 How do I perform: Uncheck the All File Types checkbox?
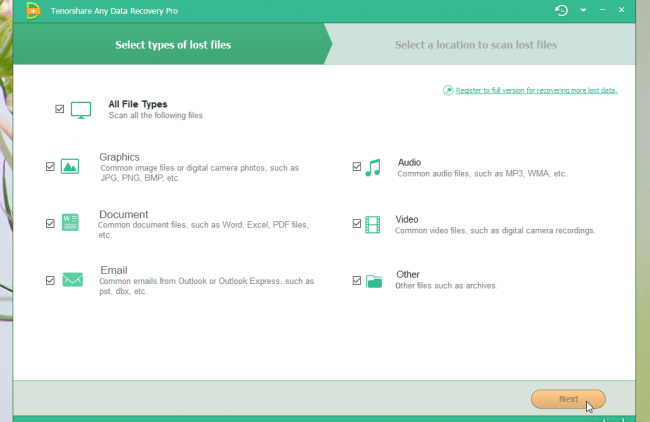pos(60,108)
